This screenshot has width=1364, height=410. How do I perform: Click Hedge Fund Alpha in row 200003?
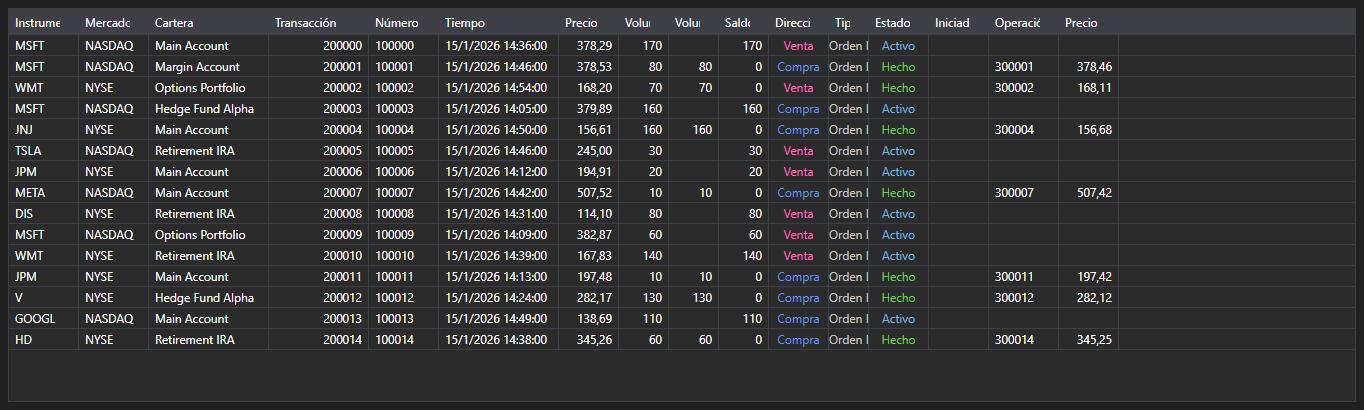208,109
